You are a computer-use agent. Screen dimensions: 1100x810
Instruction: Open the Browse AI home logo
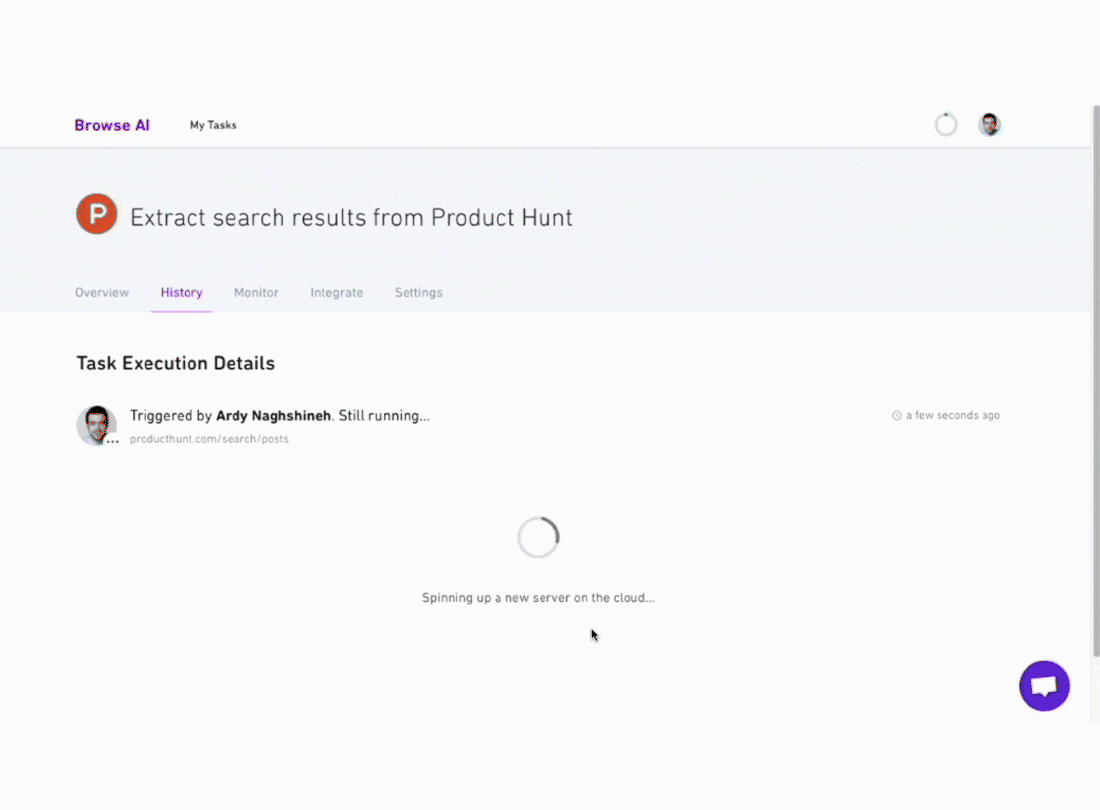click(x=112, y=125)
